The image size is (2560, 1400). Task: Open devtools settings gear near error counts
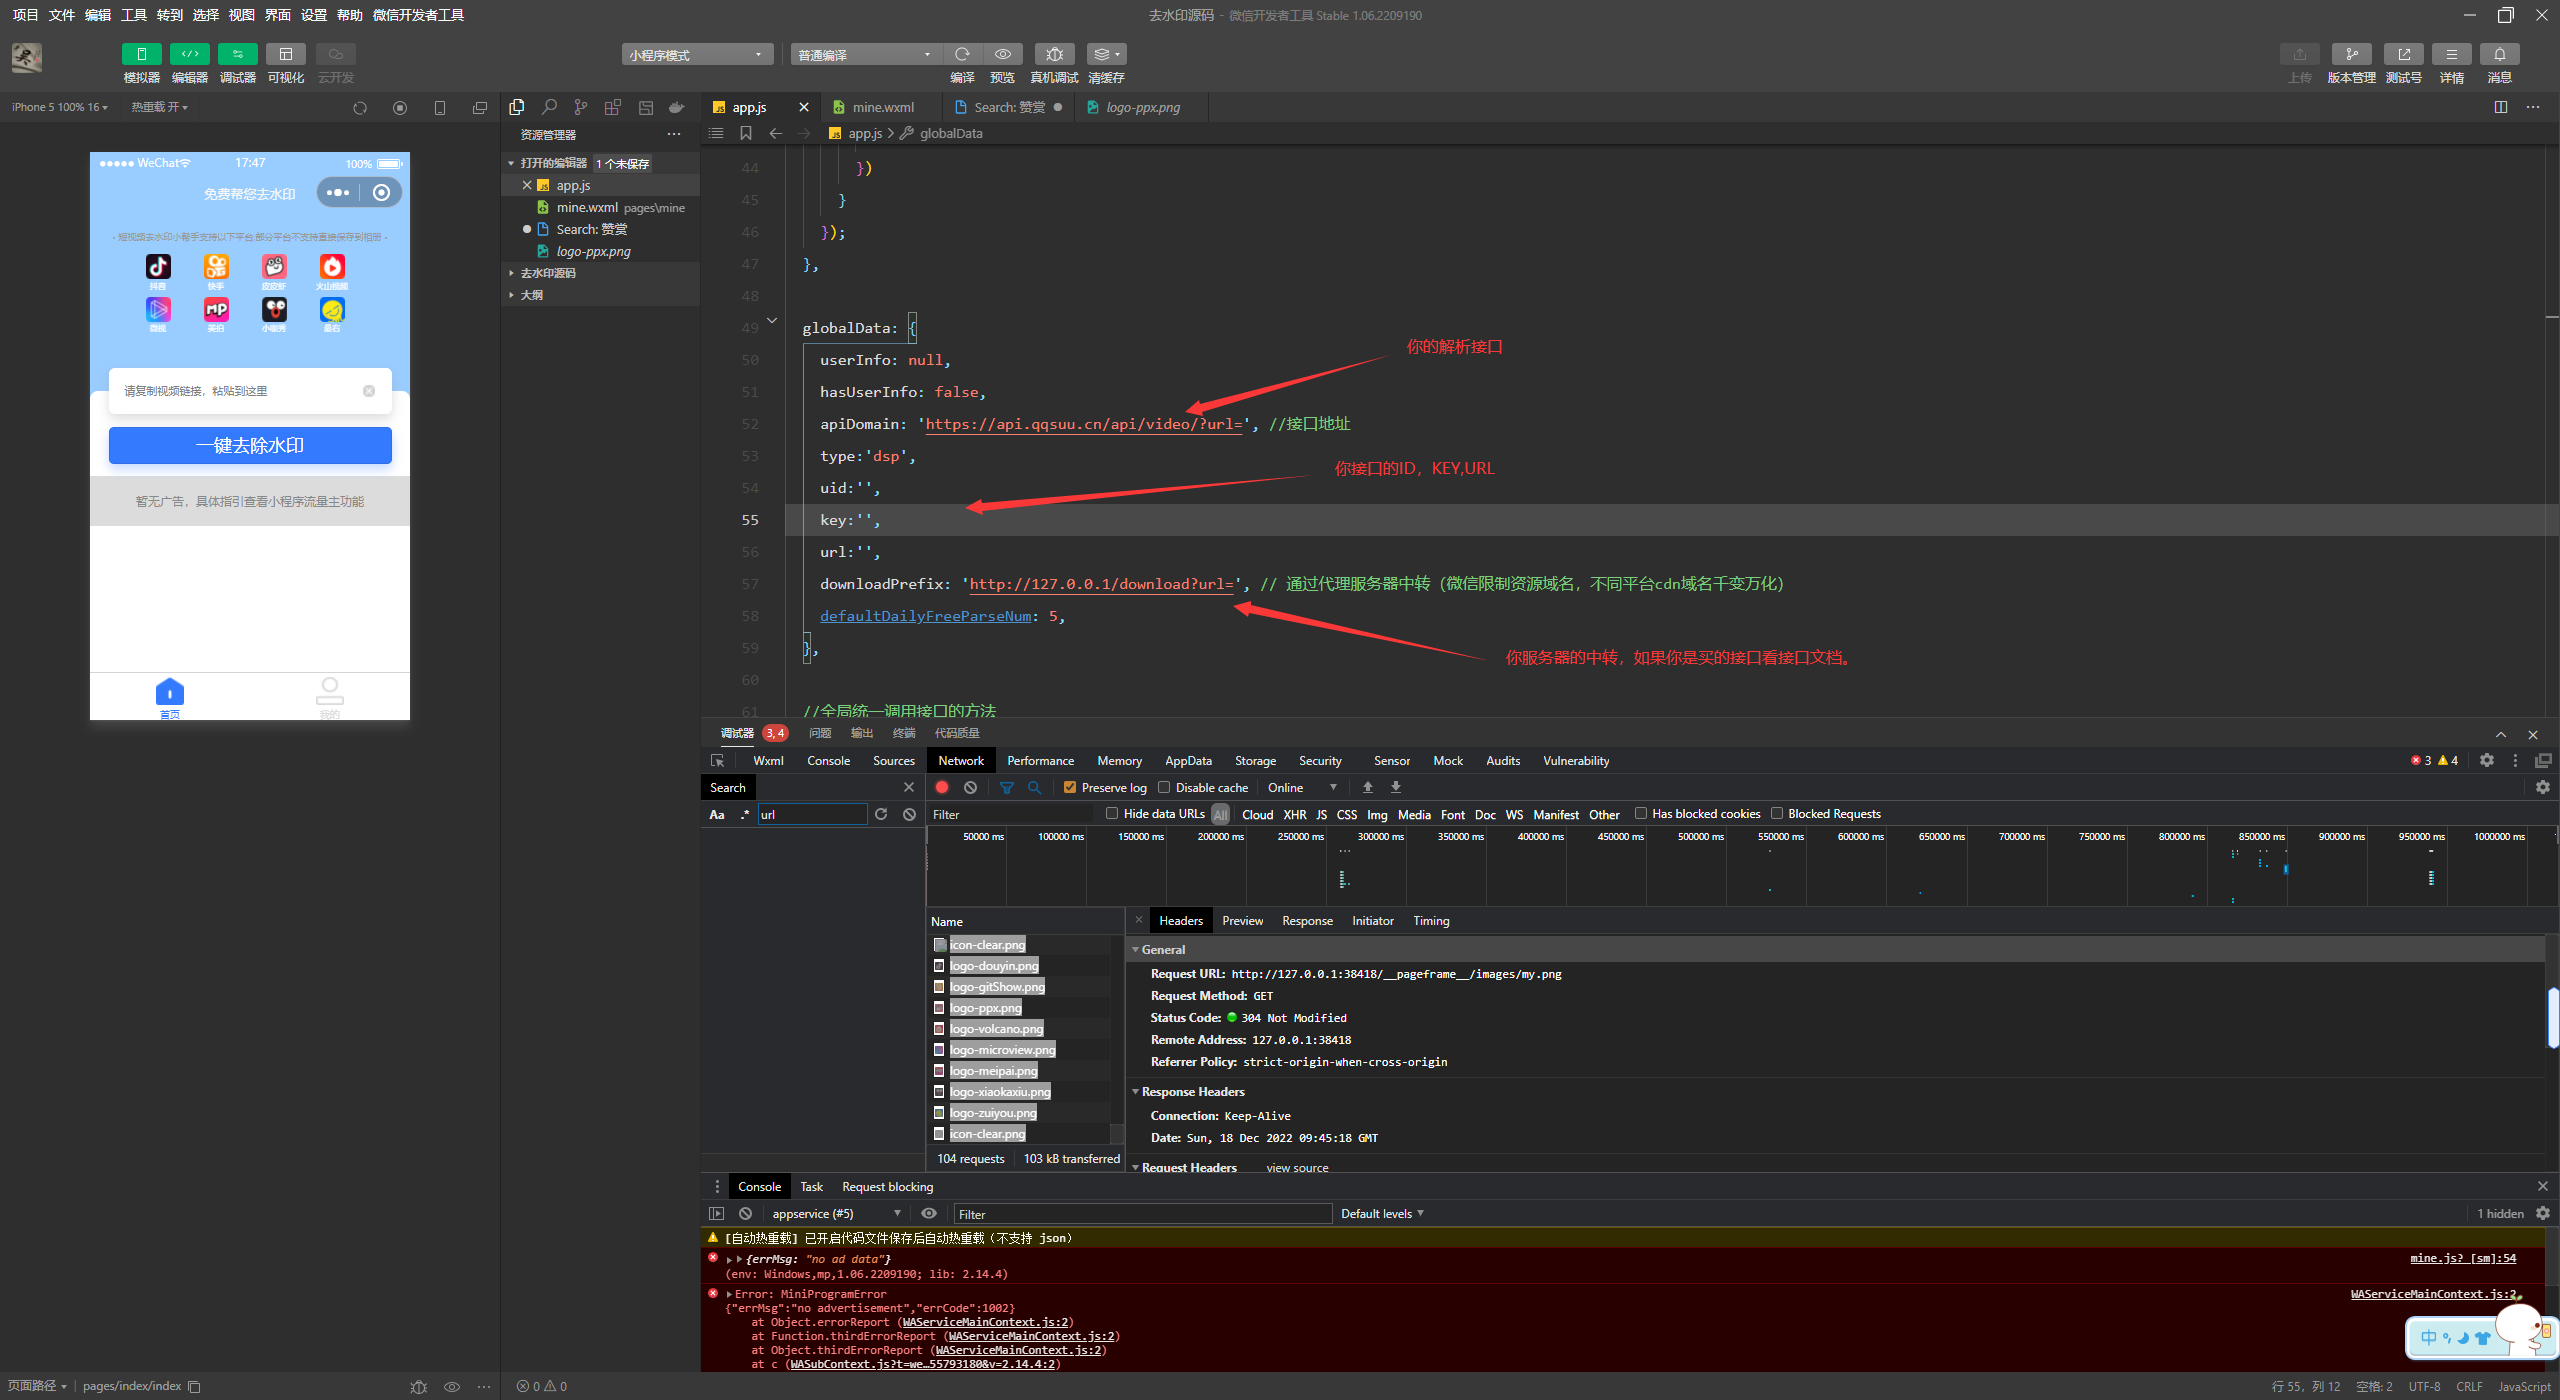[x=2487, y=761]
